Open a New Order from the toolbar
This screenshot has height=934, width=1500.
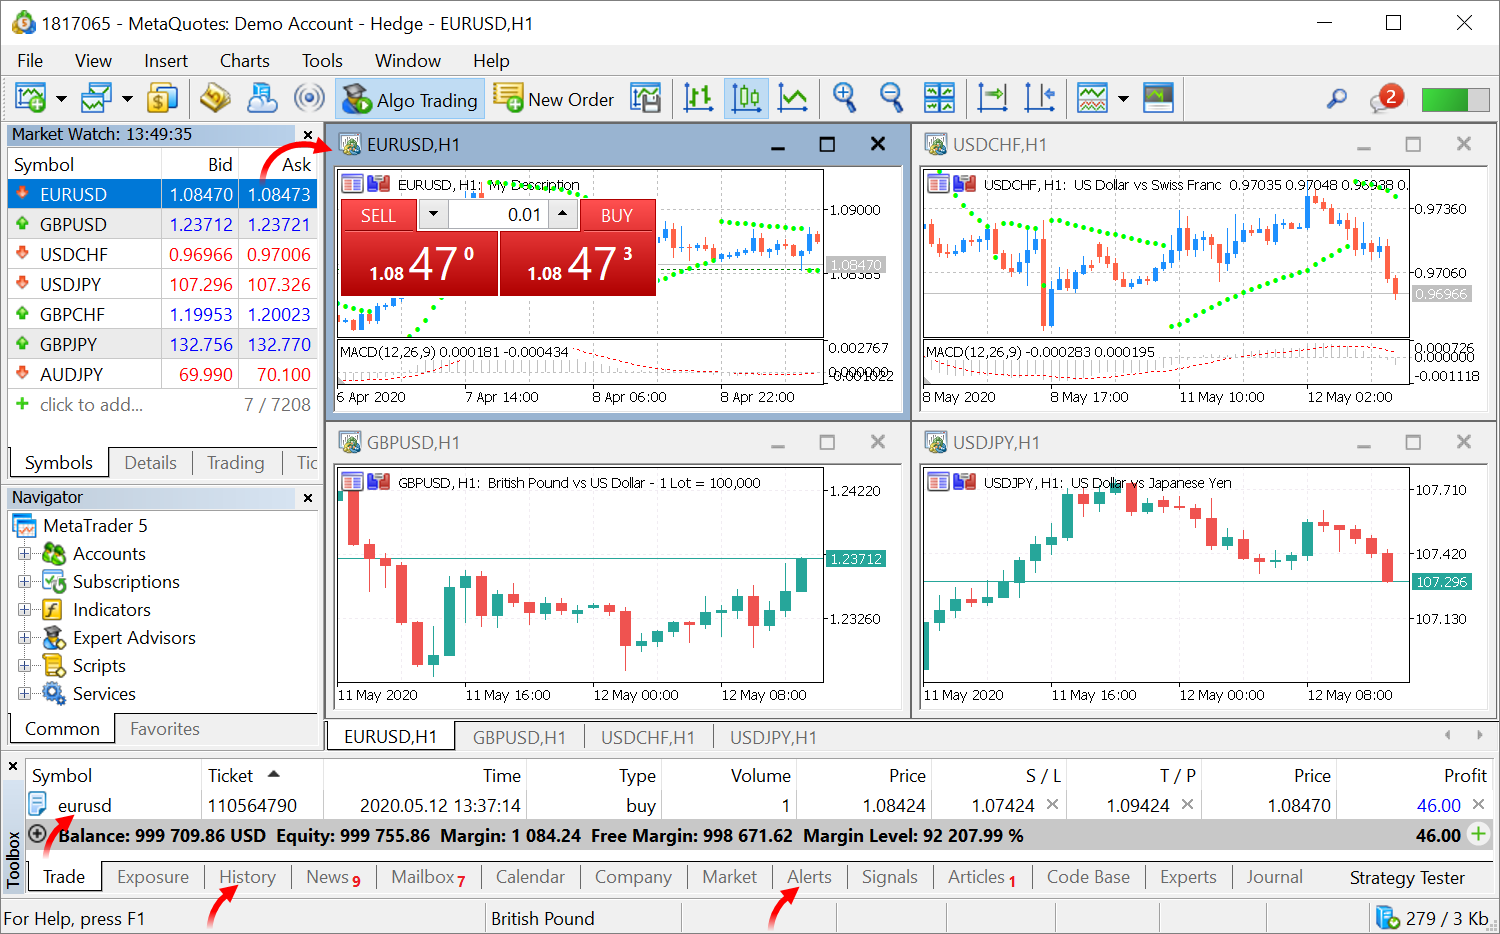554,98
